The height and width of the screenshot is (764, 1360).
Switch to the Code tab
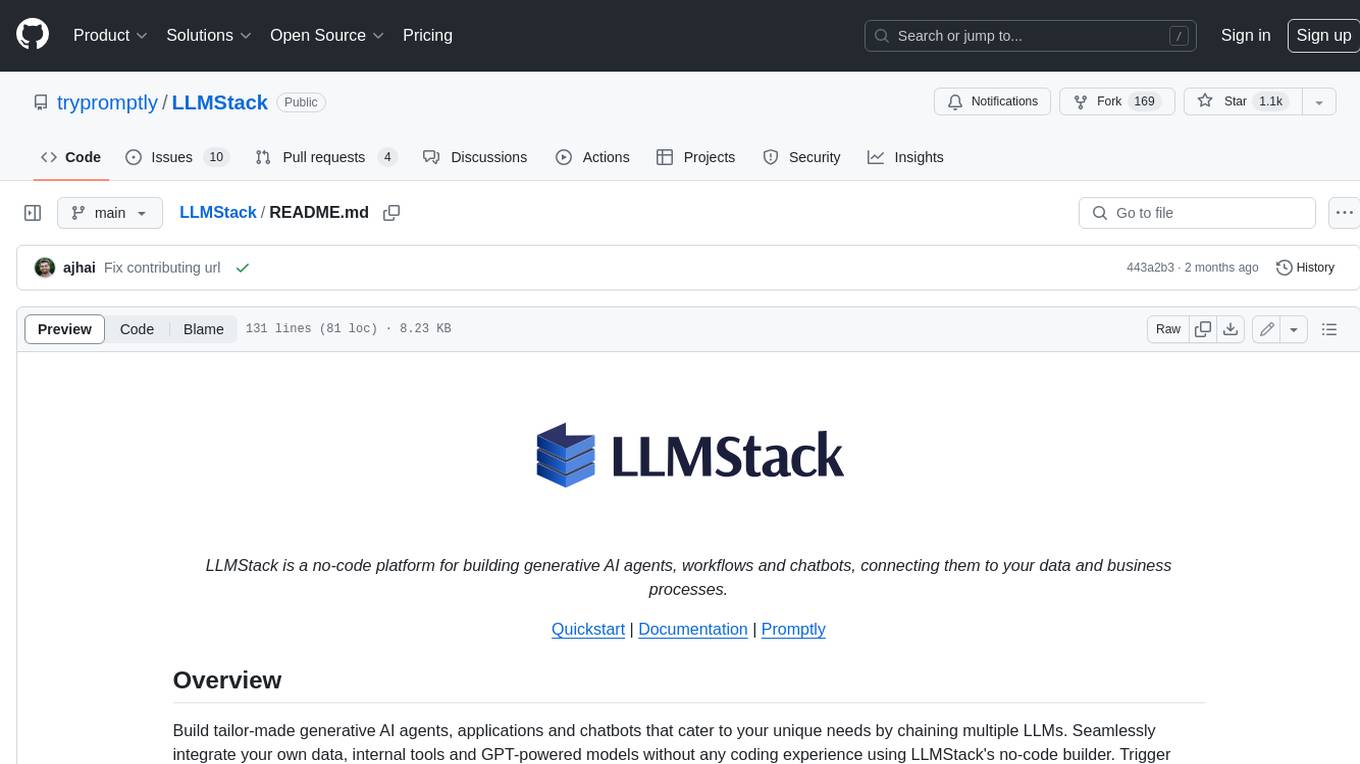71,157
